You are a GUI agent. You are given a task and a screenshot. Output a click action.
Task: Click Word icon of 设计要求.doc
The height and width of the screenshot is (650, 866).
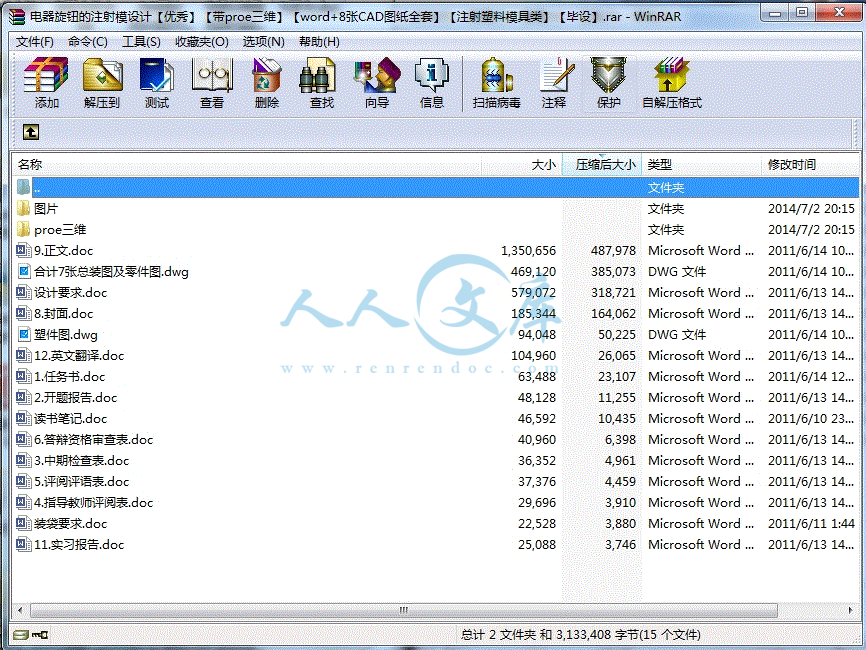(x=23, y=292)
